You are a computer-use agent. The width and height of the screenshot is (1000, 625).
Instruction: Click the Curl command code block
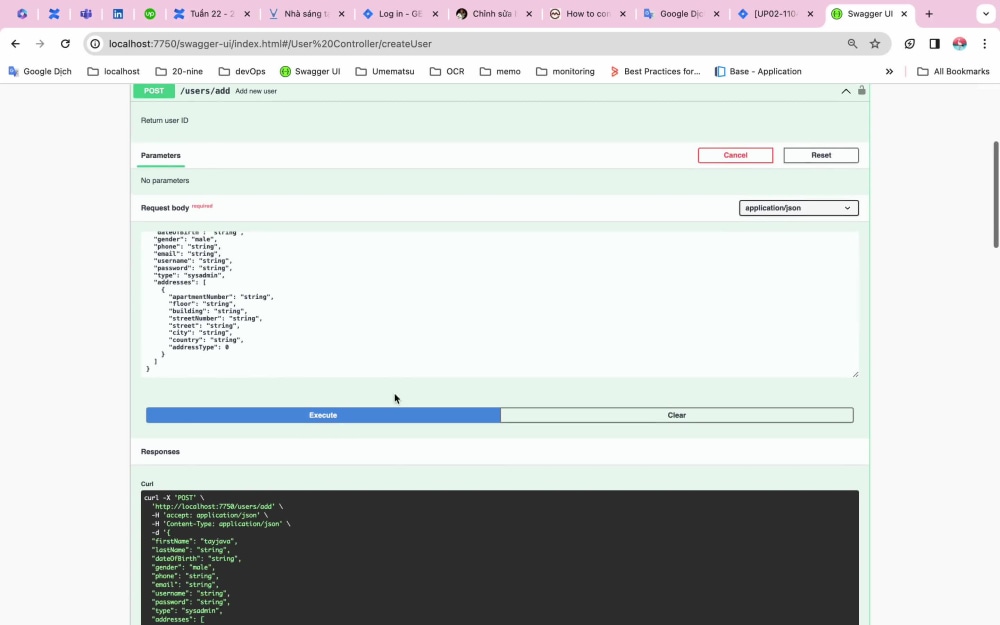[x=500, y=557]
